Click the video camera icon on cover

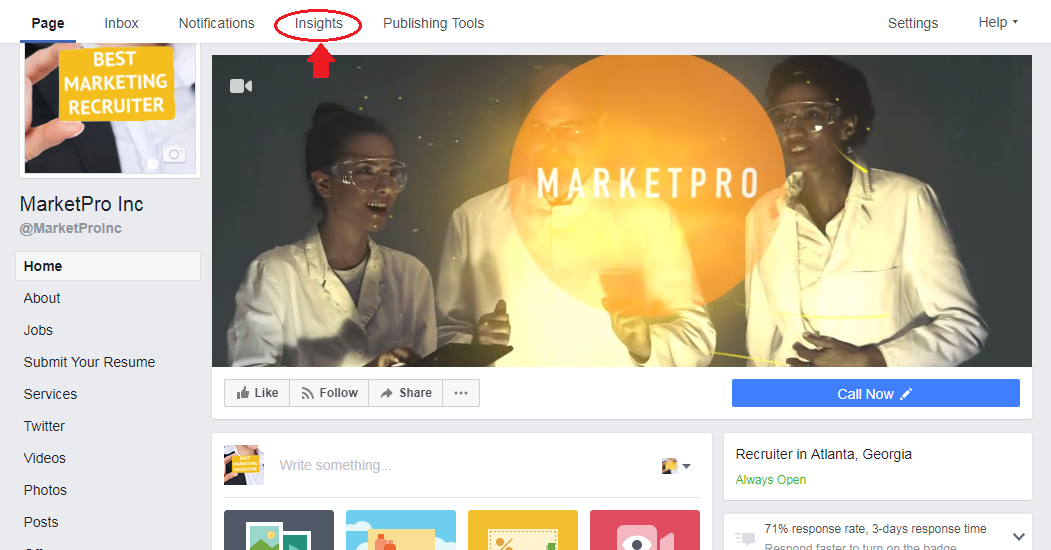click(241, 86)
